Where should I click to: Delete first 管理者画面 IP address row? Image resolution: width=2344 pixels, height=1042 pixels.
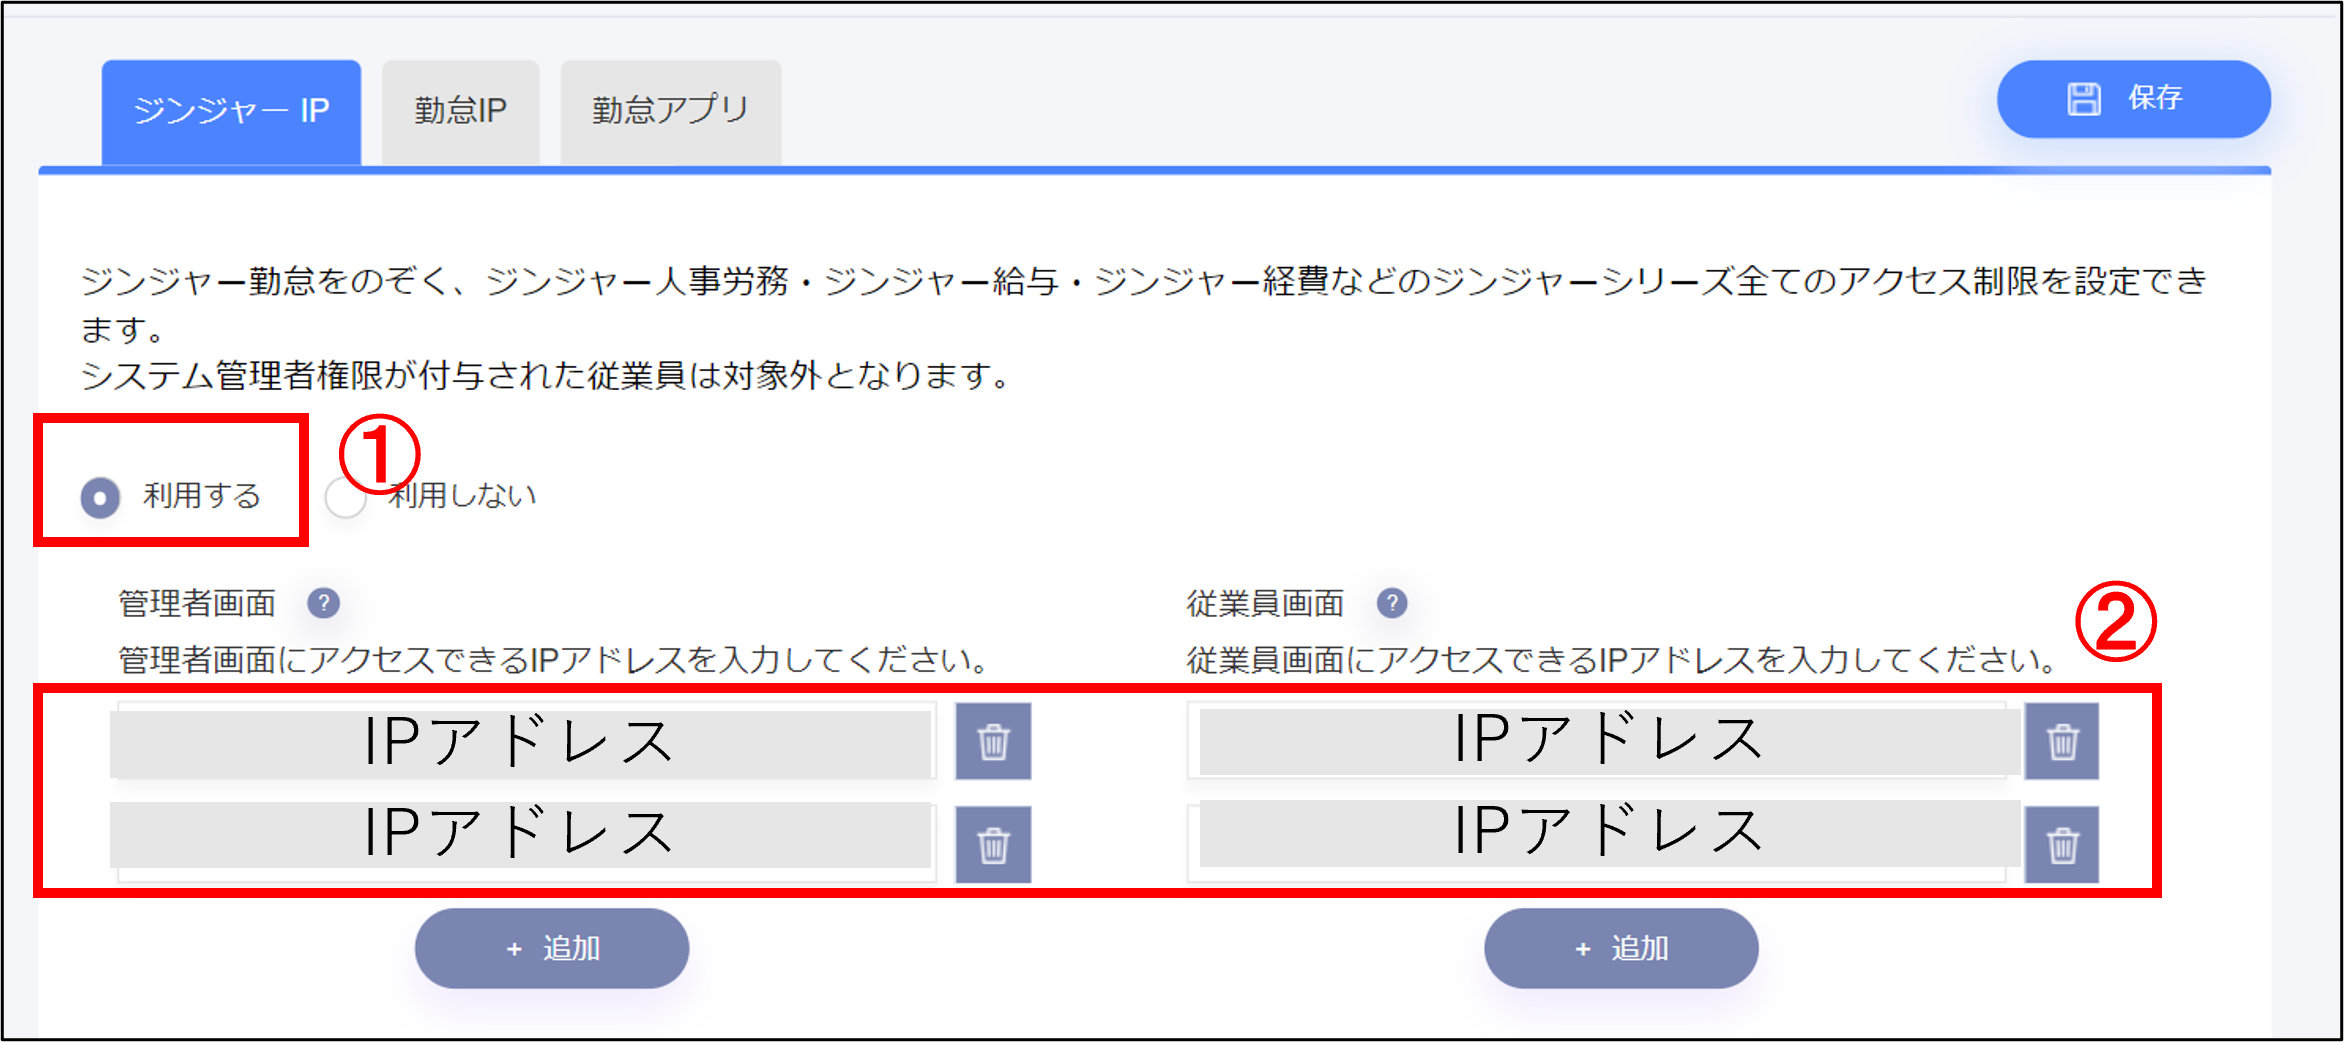(993, 741)
